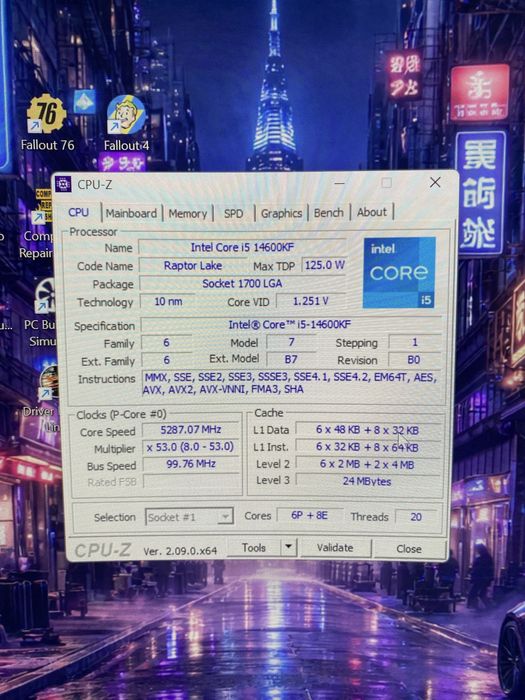Viewport: 525px width, 700px height.
Task: Click the Instructions list box
Action: coord(291,383)
